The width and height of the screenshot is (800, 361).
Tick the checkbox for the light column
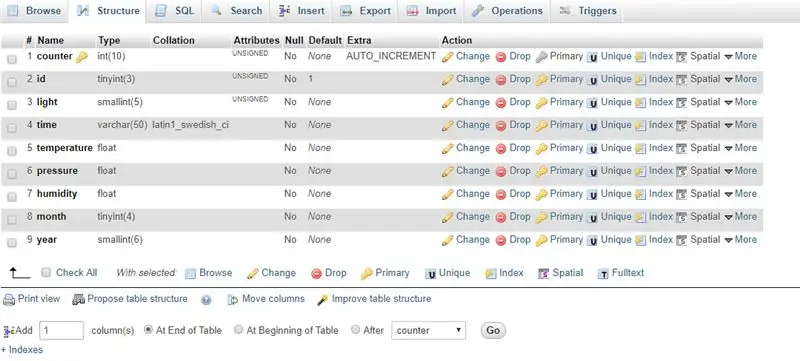point(12,106)
